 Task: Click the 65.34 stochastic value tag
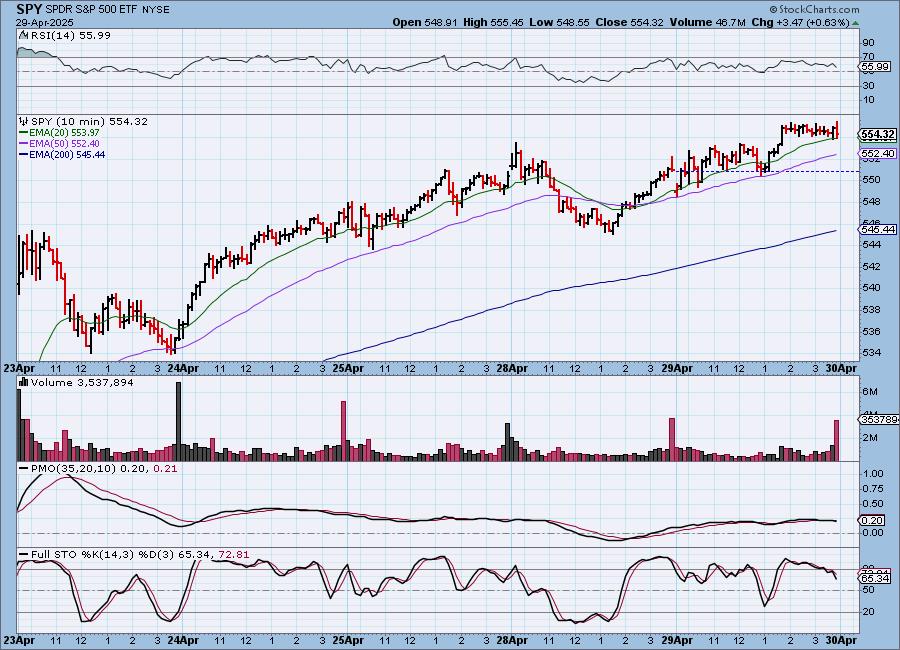(876, 579)
